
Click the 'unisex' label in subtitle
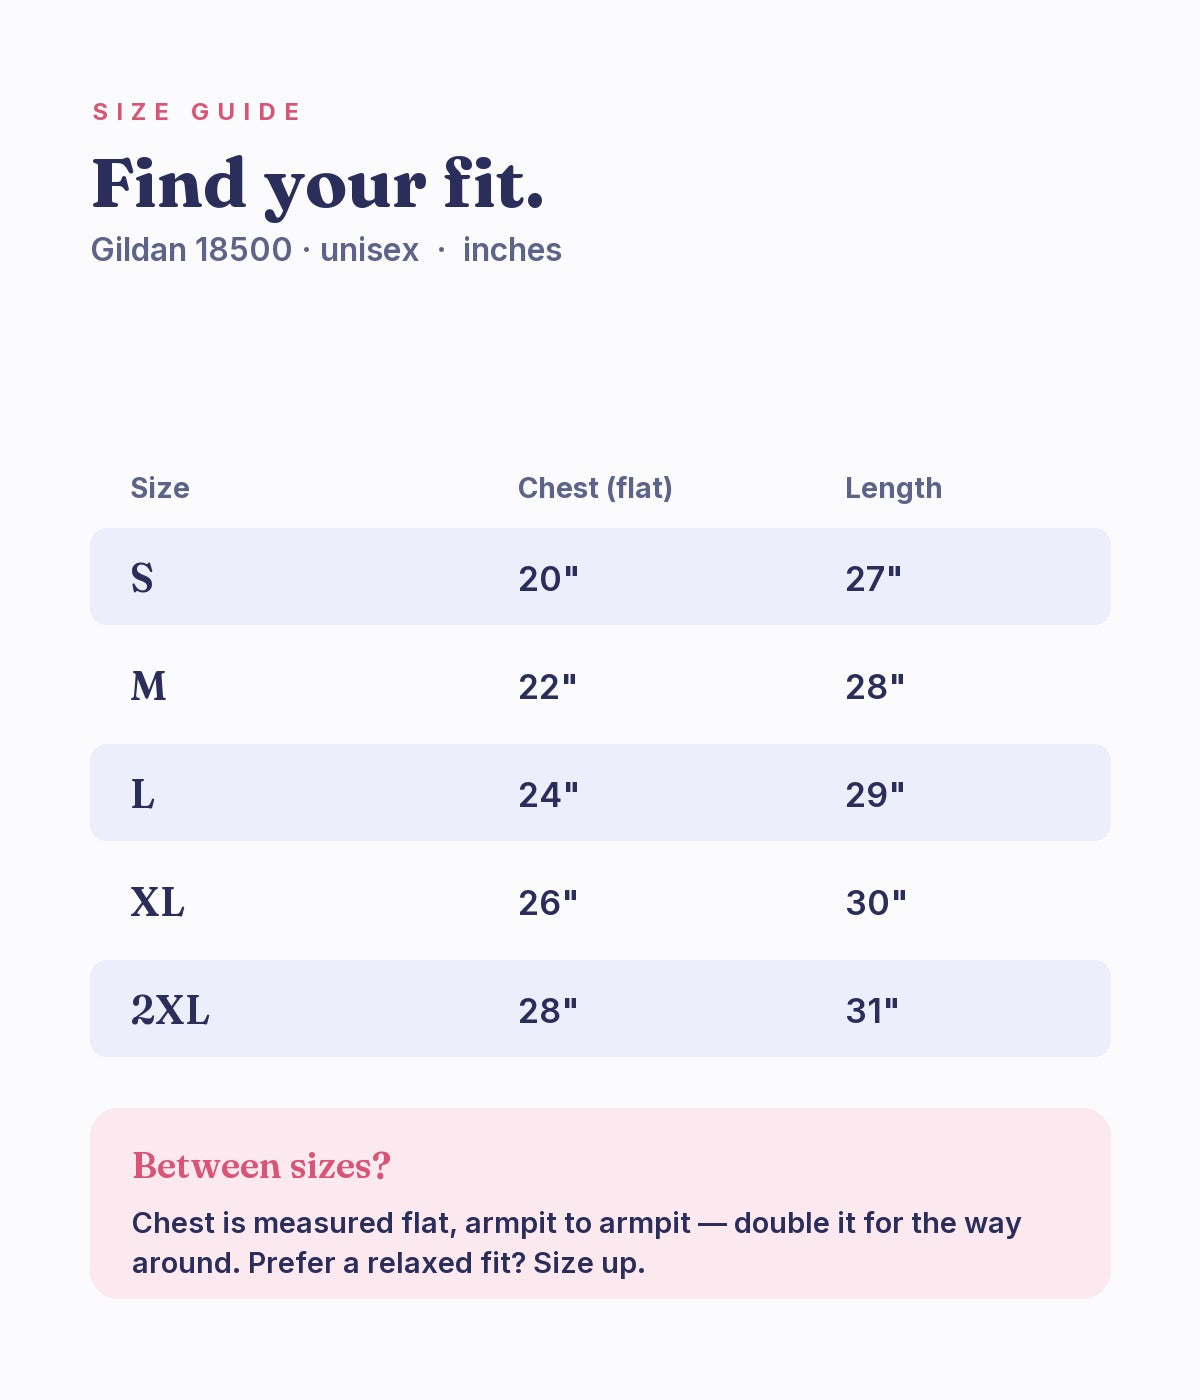pos(369,249)
